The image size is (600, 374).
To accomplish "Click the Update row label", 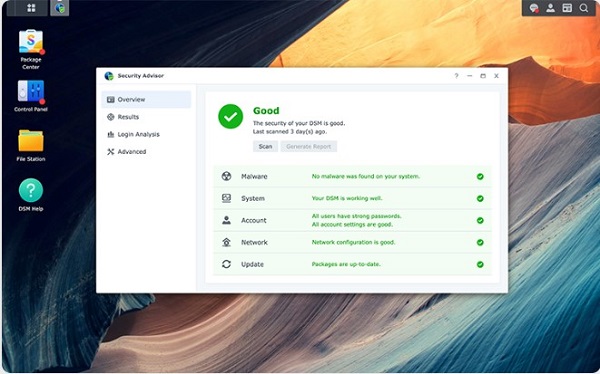I will (252, 265).
